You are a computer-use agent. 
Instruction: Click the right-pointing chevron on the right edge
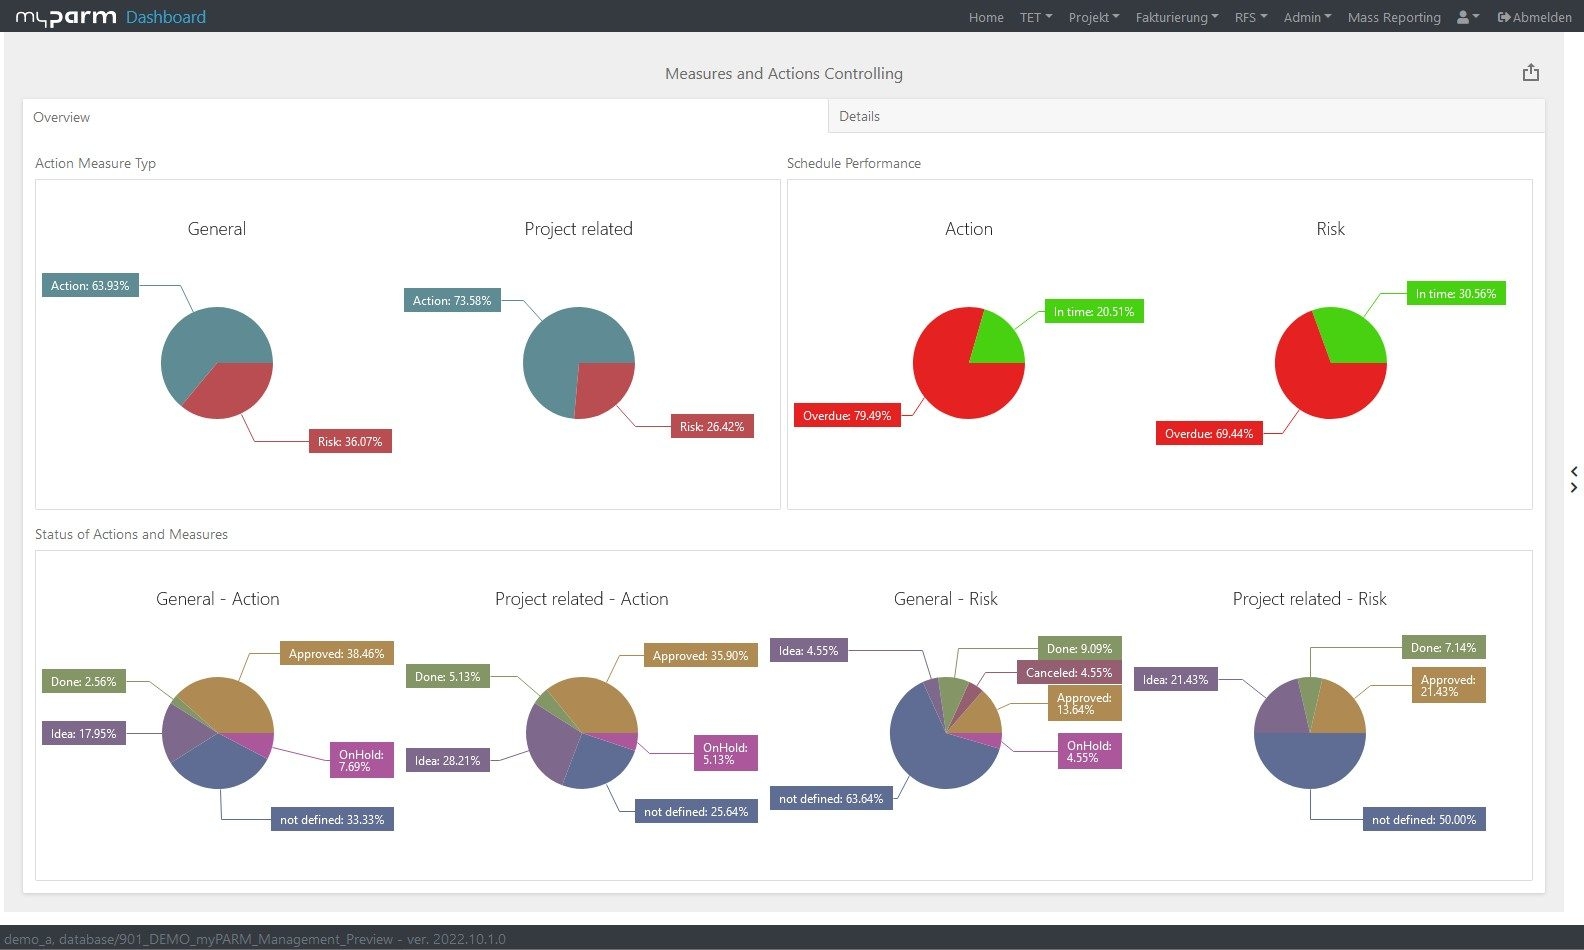pos(1574,488)
